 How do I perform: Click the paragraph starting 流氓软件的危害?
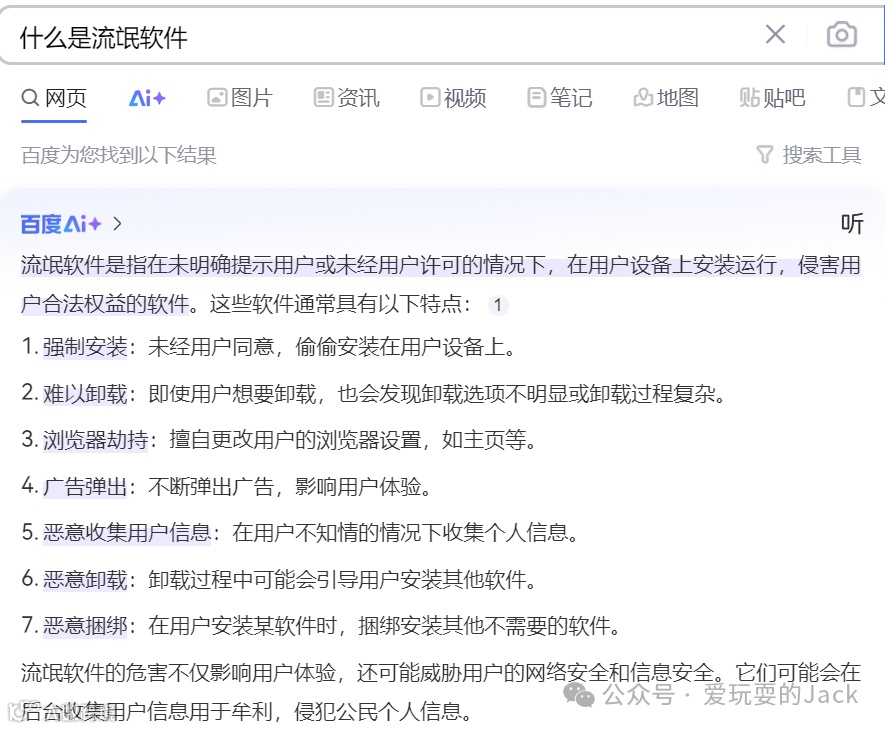coord(441,692)
